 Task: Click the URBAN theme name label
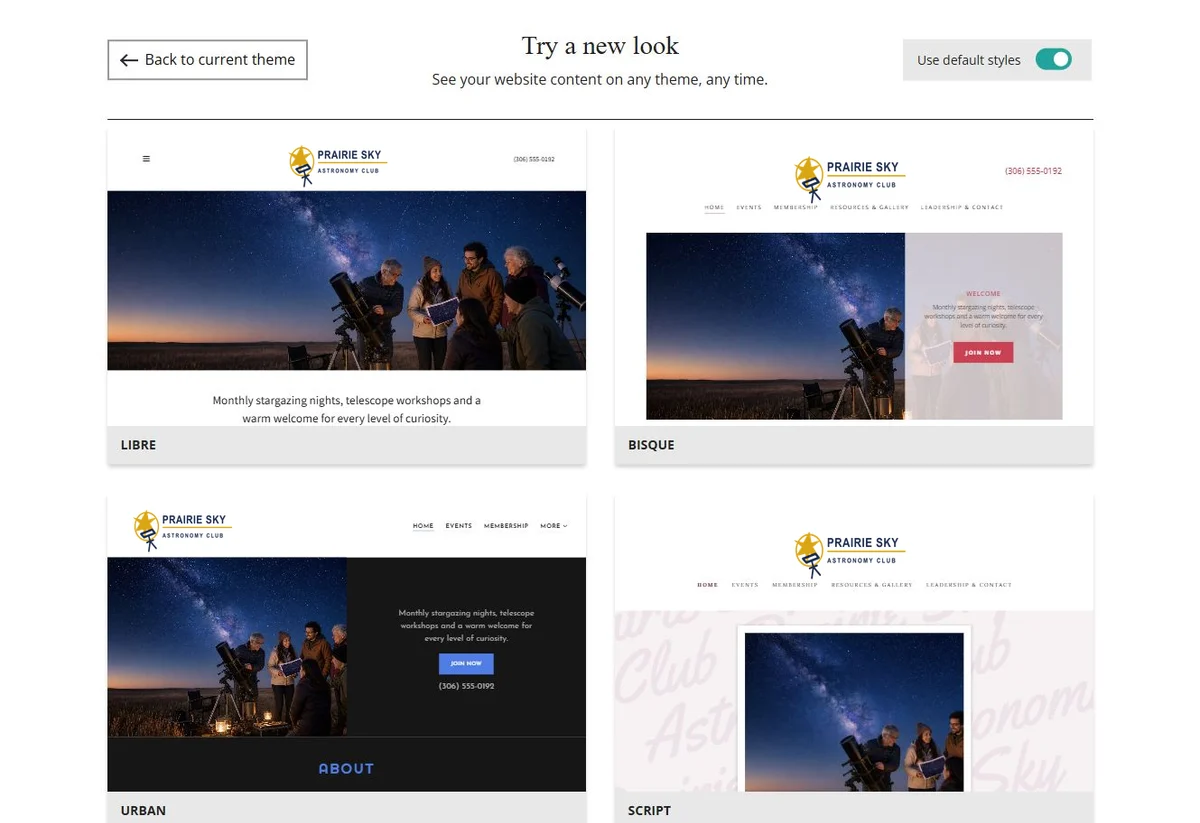(143, 811)
